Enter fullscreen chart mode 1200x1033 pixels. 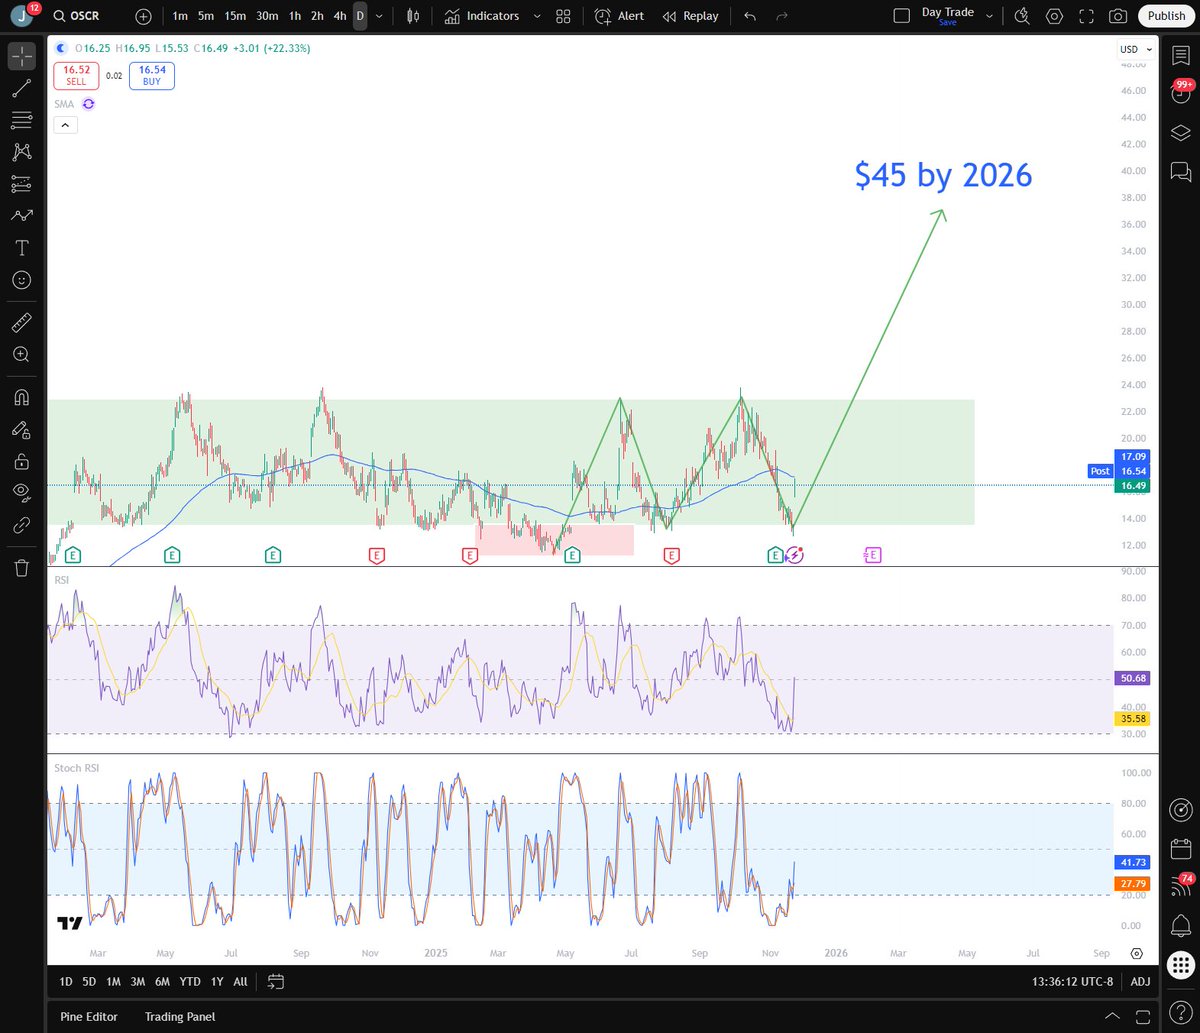(x=1086, y=16)
